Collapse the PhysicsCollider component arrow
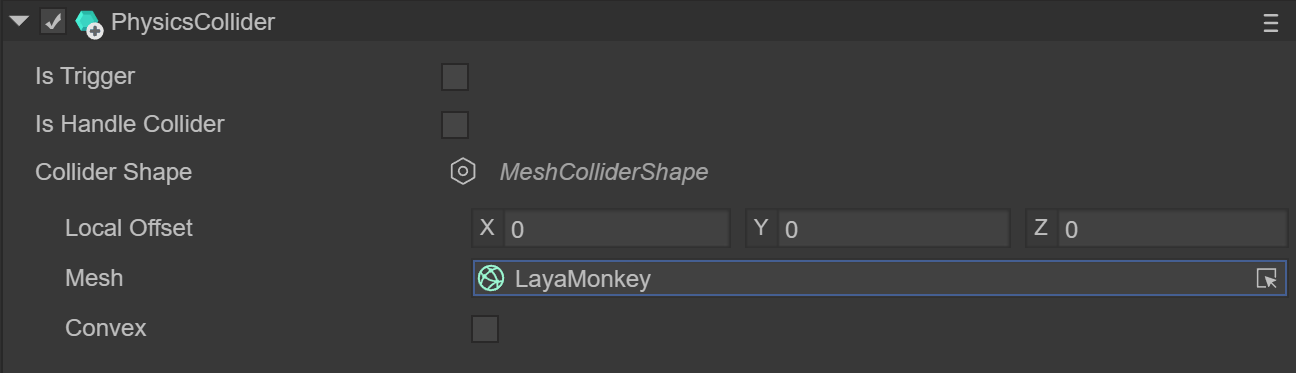1296x373 pixels. pos(19,21)
